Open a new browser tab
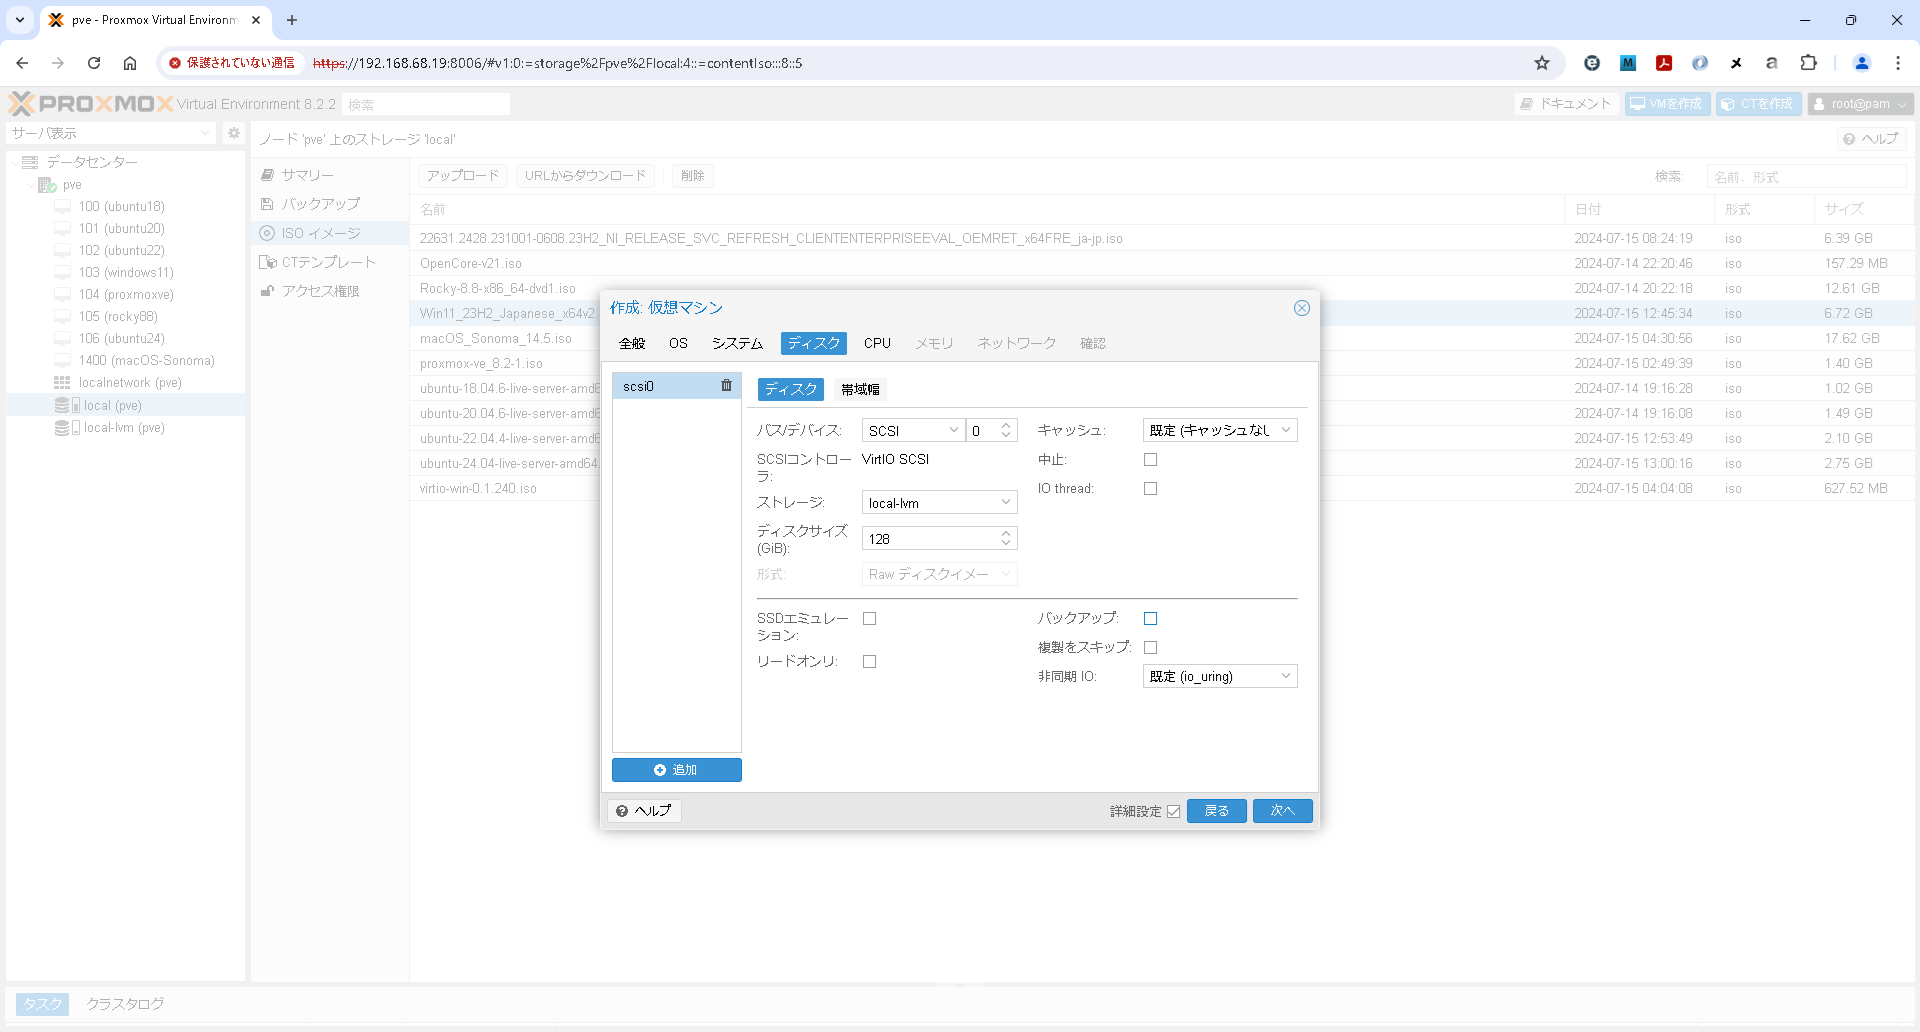 tap(292, 20)
